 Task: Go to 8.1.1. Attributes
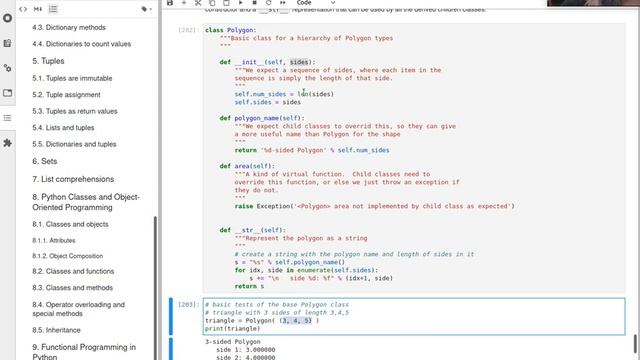53,240
